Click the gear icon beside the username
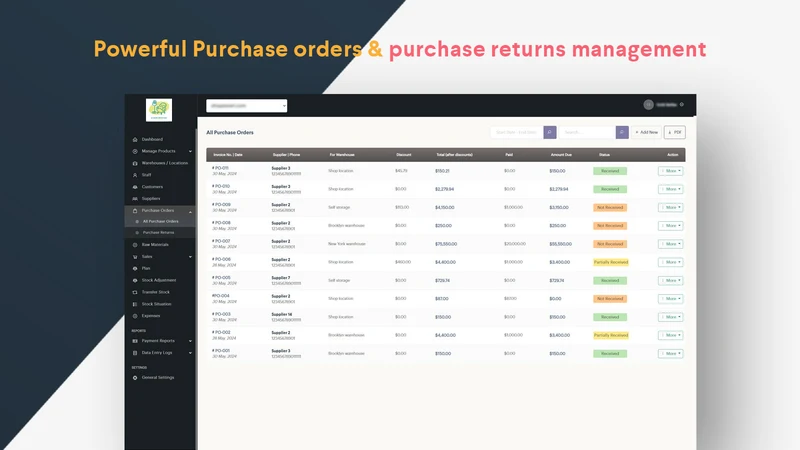 point(682,105)
